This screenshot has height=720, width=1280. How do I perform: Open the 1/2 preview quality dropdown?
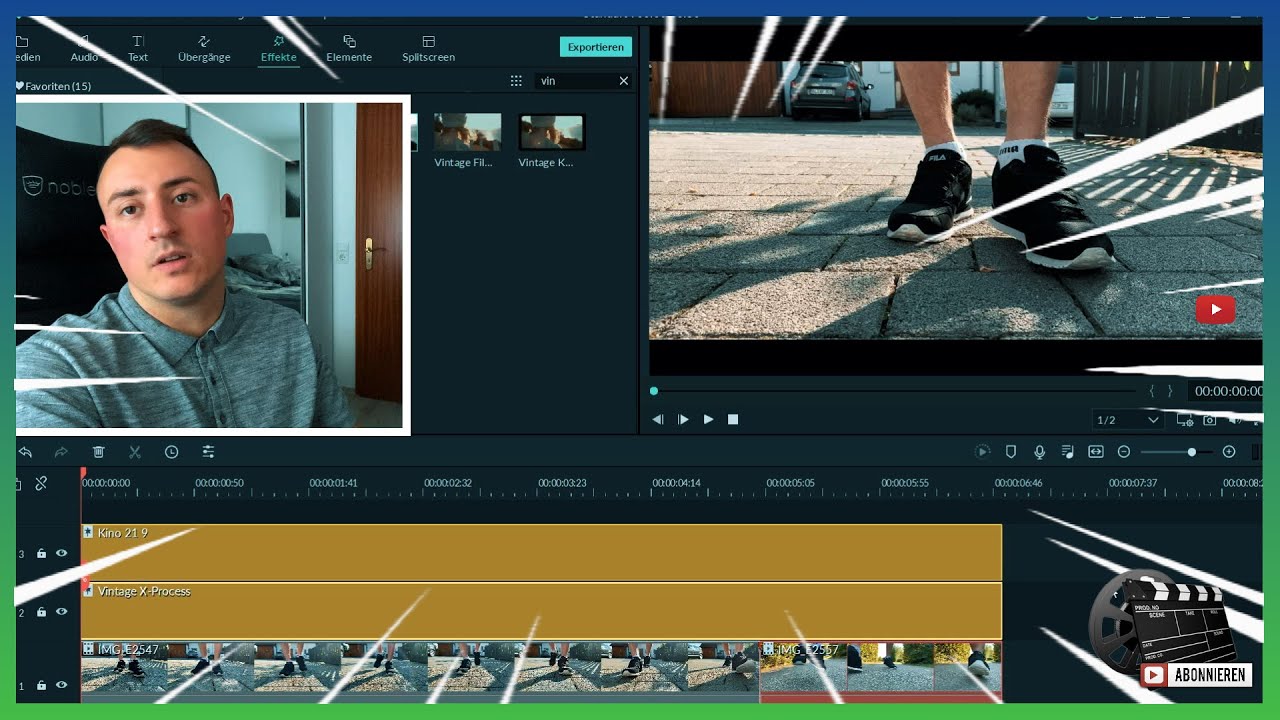[x=1127, y=420]
